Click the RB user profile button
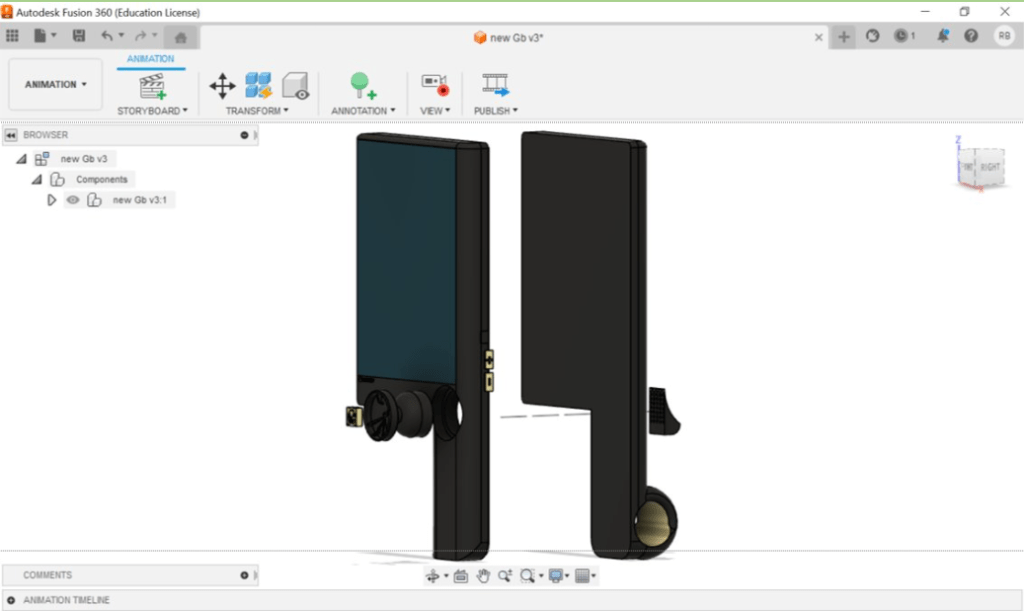 1003,36
